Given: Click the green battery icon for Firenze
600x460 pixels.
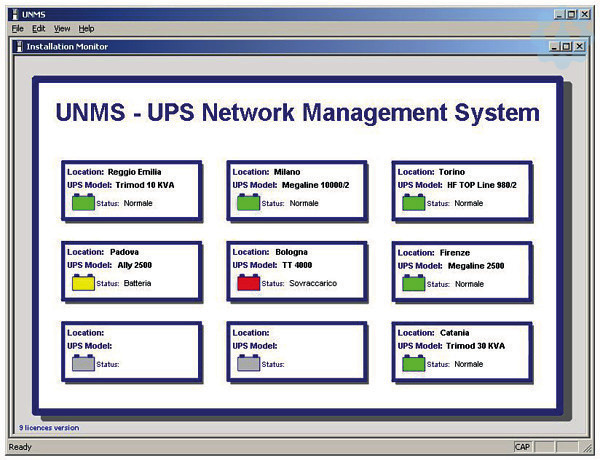Looking at the screenshot, I should [x=414, y=283].
